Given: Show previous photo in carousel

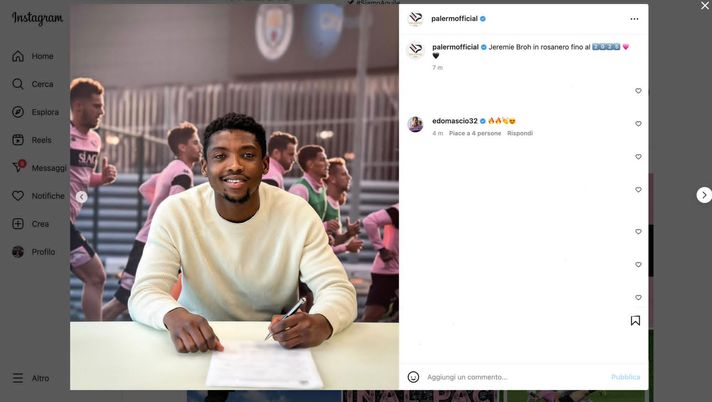Looking at the screenshot, I should tap(82, 197).
